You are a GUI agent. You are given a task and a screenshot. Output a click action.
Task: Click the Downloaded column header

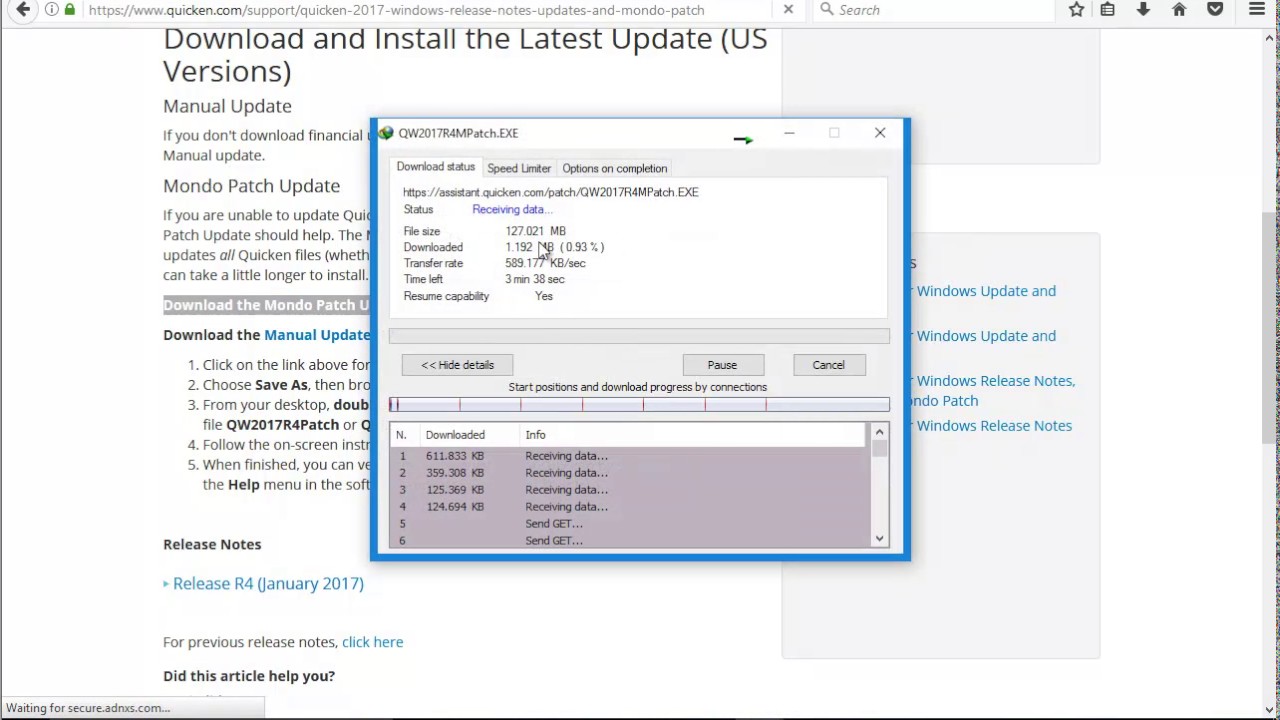point(468,435)
